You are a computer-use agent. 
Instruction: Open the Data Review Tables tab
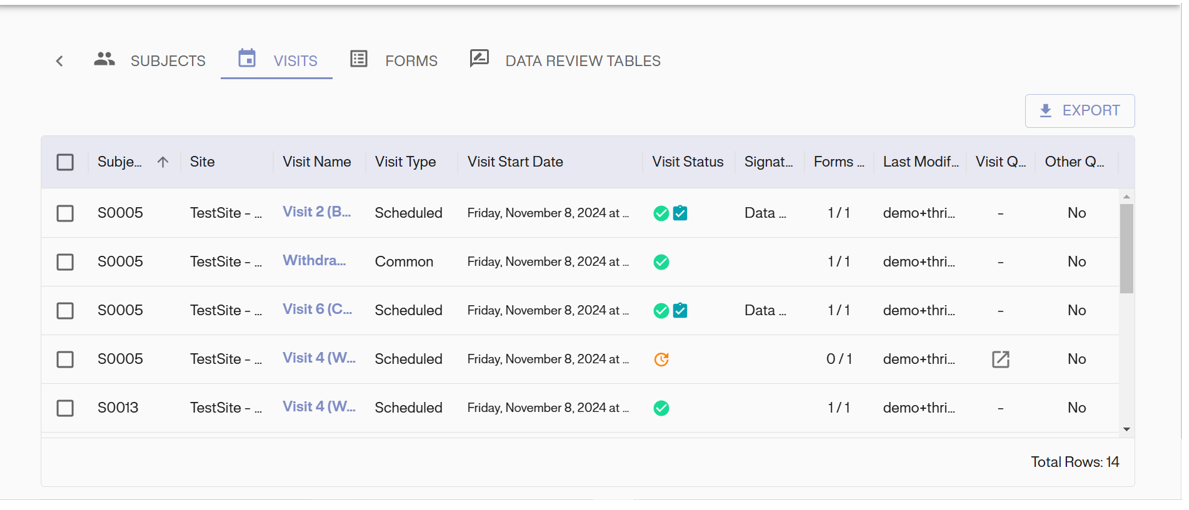(566, 61)
